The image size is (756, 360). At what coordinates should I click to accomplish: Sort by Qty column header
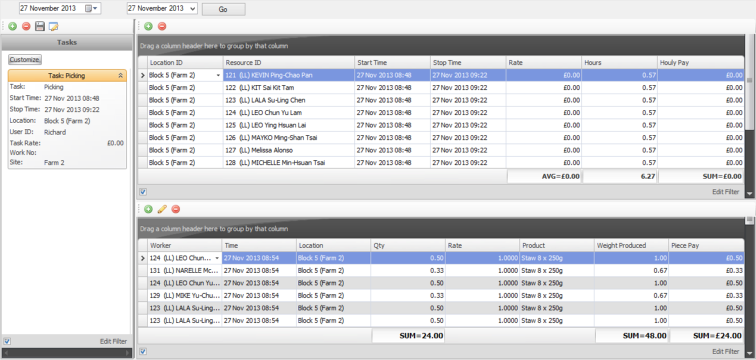(408, 245)
